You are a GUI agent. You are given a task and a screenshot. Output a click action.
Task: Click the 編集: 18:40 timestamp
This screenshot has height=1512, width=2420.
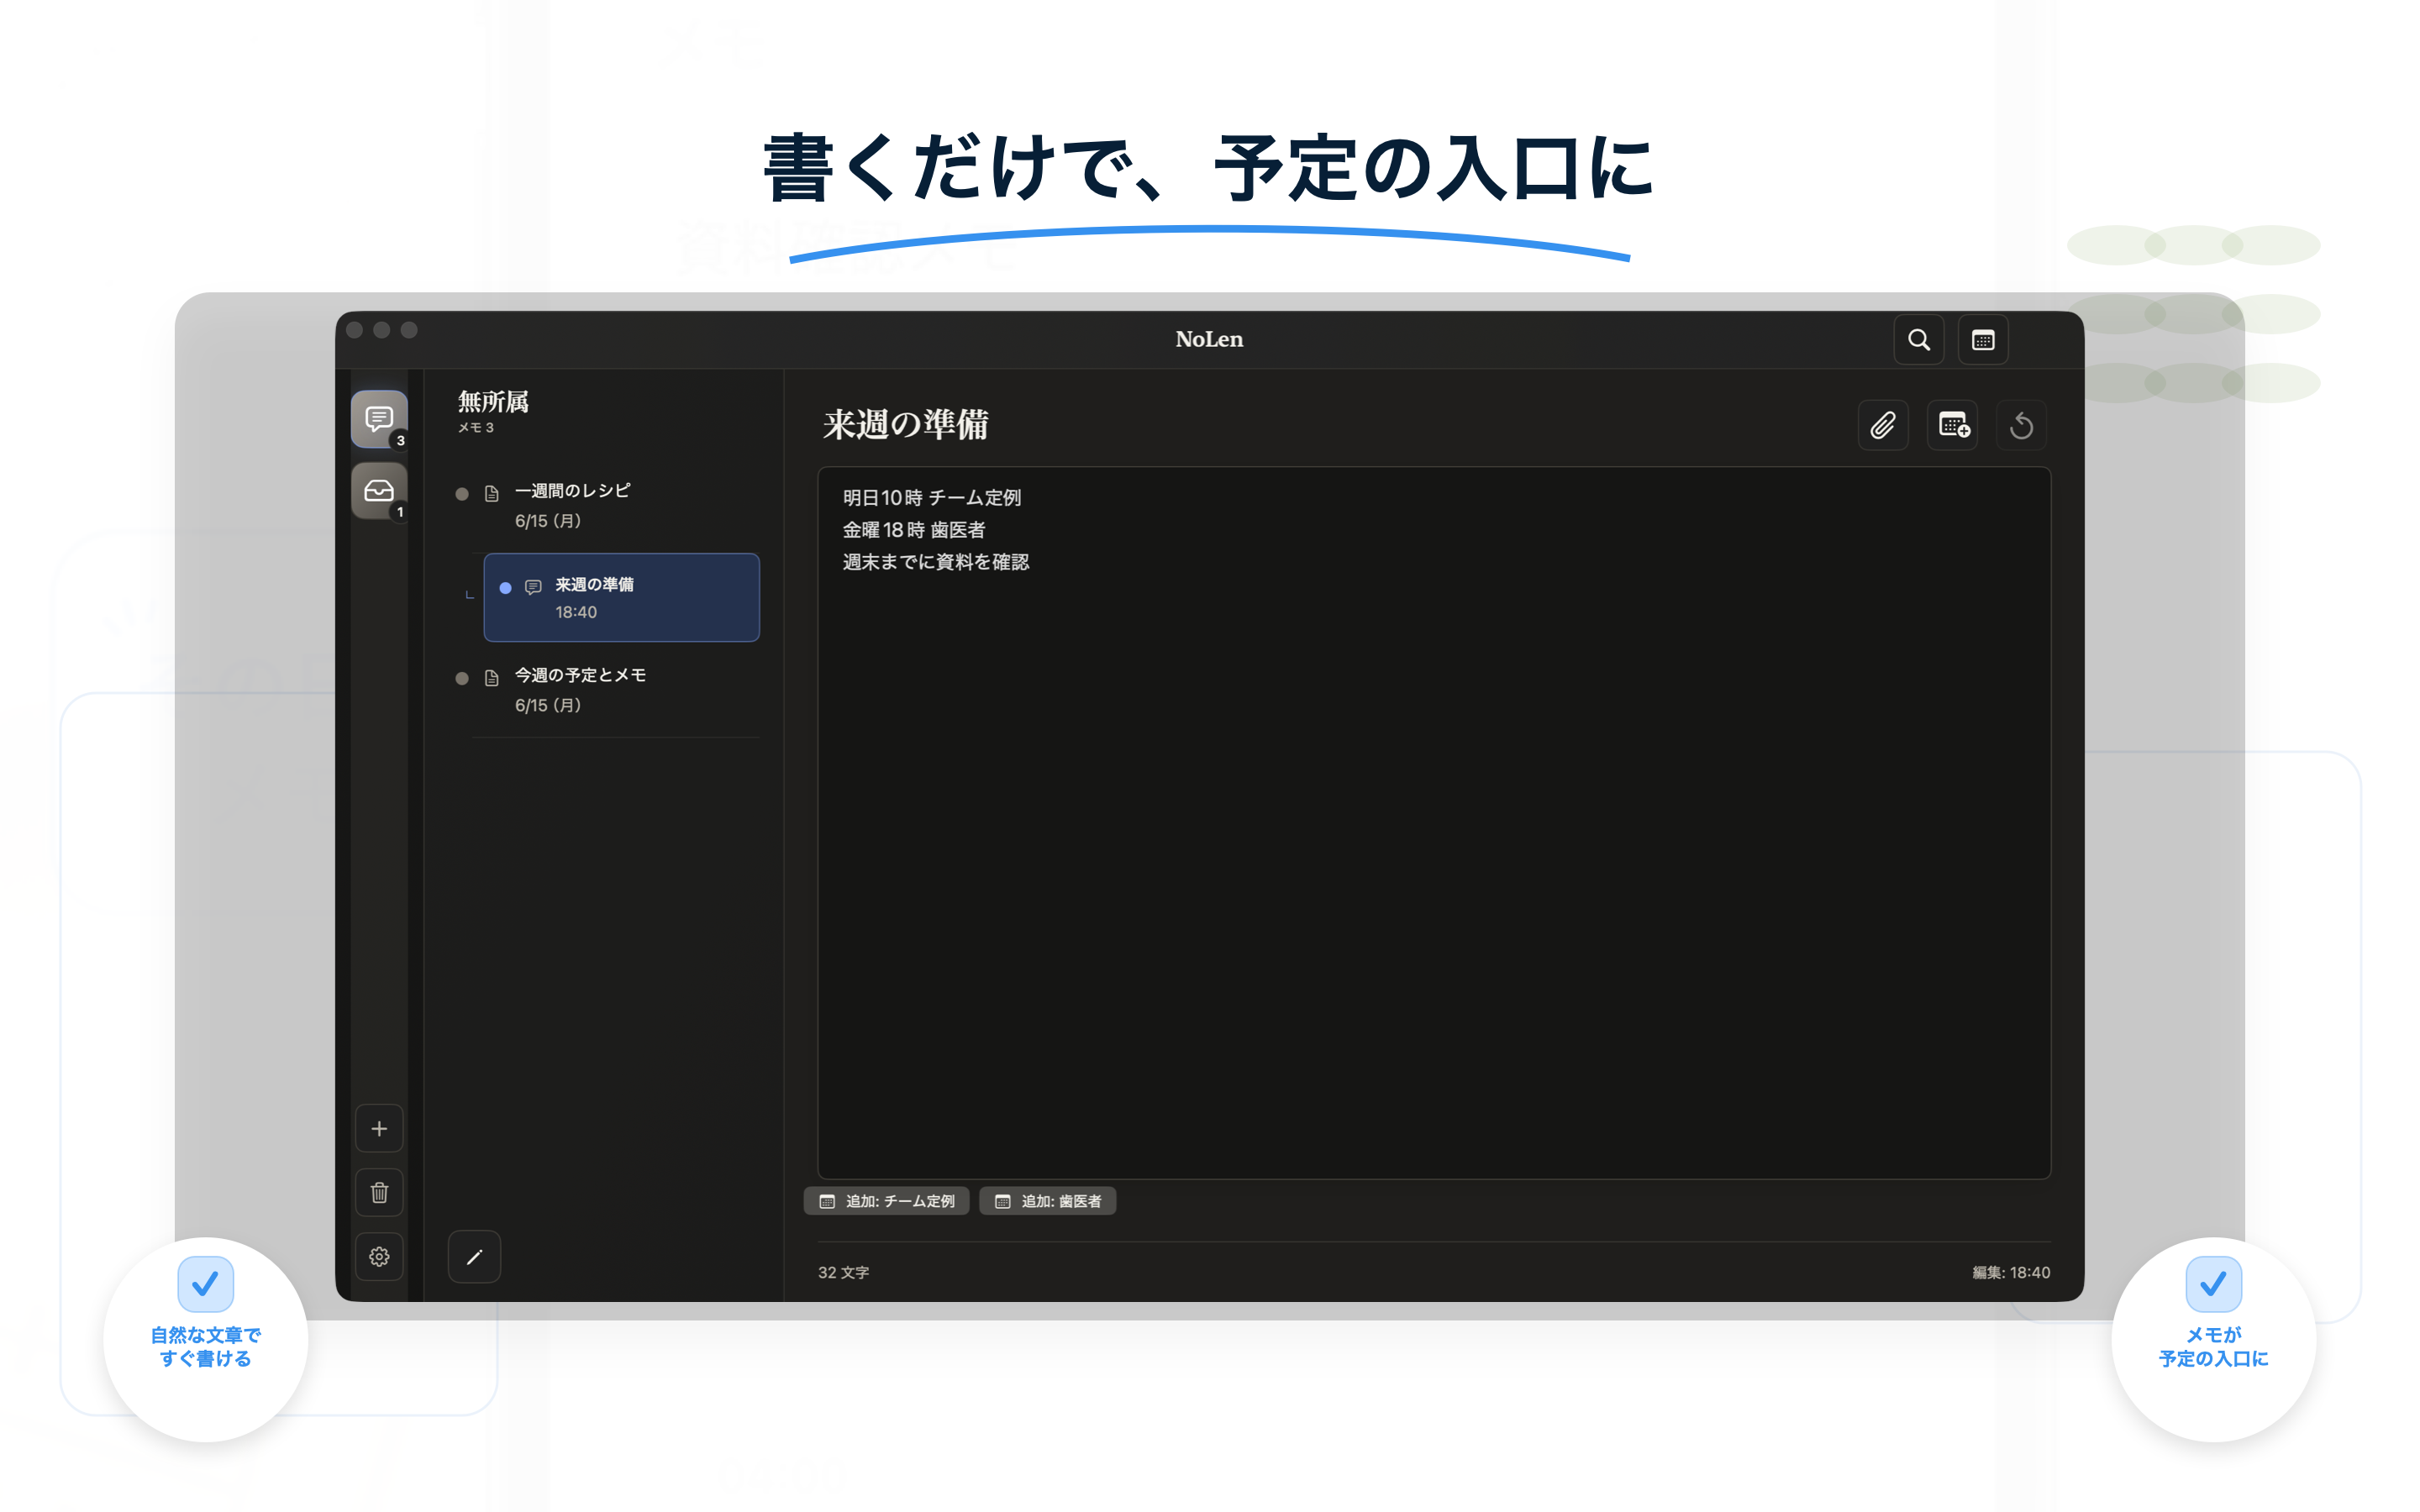pos(2011,1272)
